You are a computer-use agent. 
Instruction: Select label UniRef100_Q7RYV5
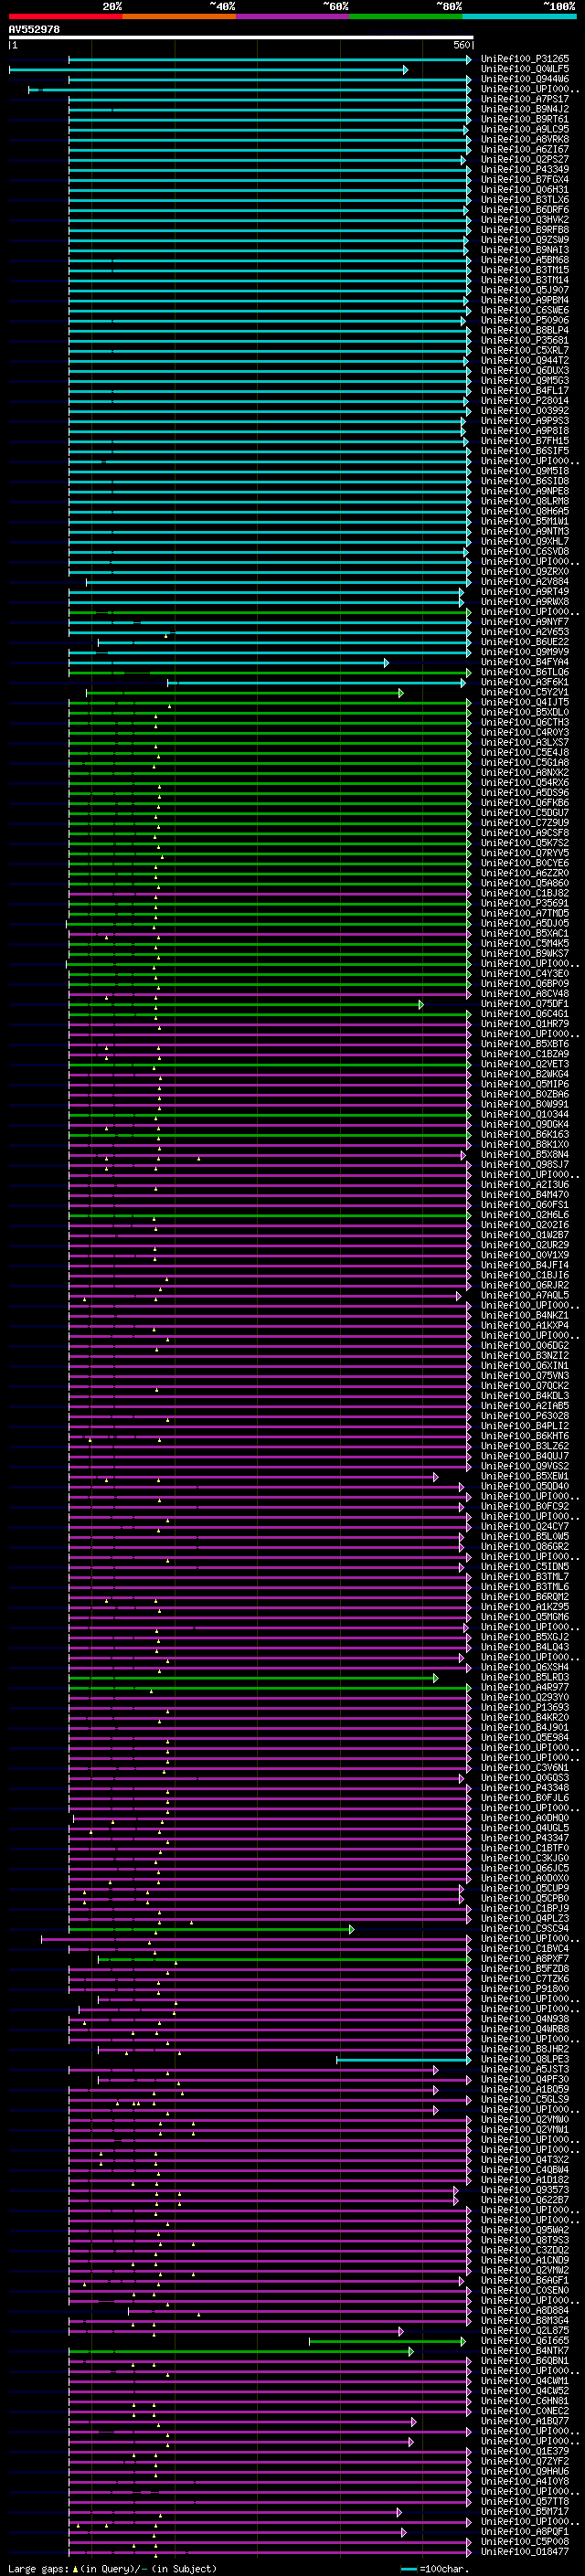coord(525,853)
